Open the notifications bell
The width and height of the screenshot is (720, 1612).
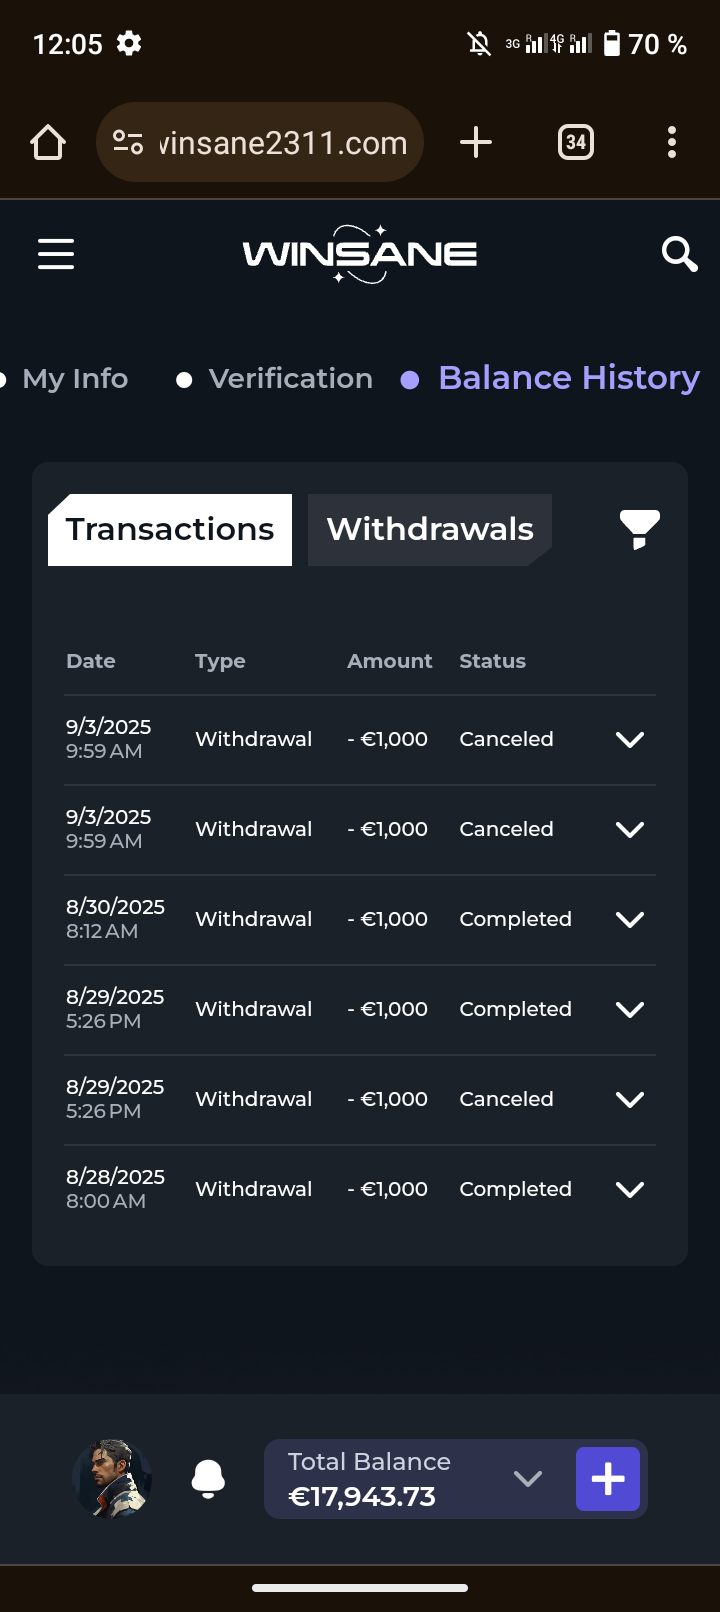(208, 1479)
